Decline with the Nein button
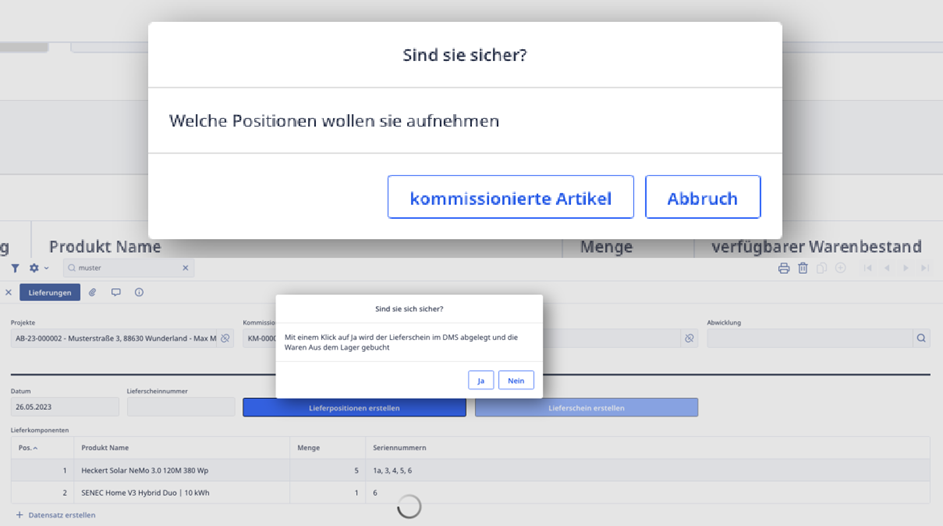The width and height of the screenshot is (943, 526). 516,381
